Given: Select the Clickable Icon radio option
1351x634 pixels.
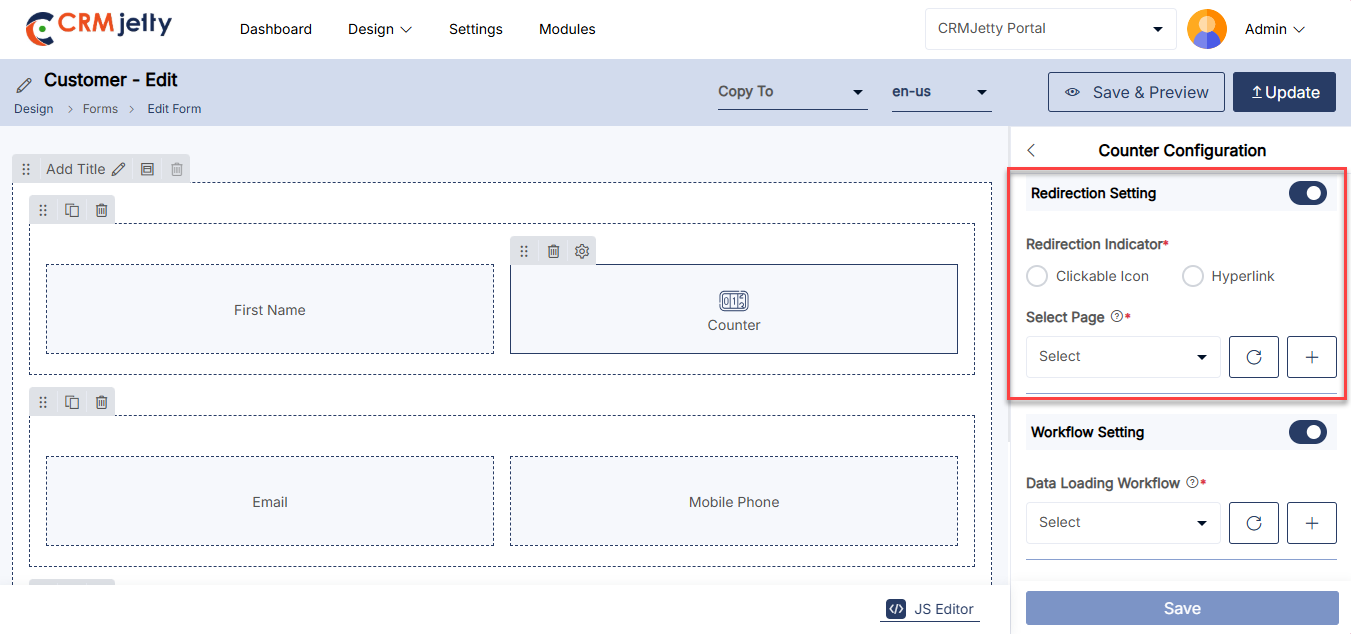Looking at the screenshot, I should point(1038,276).
